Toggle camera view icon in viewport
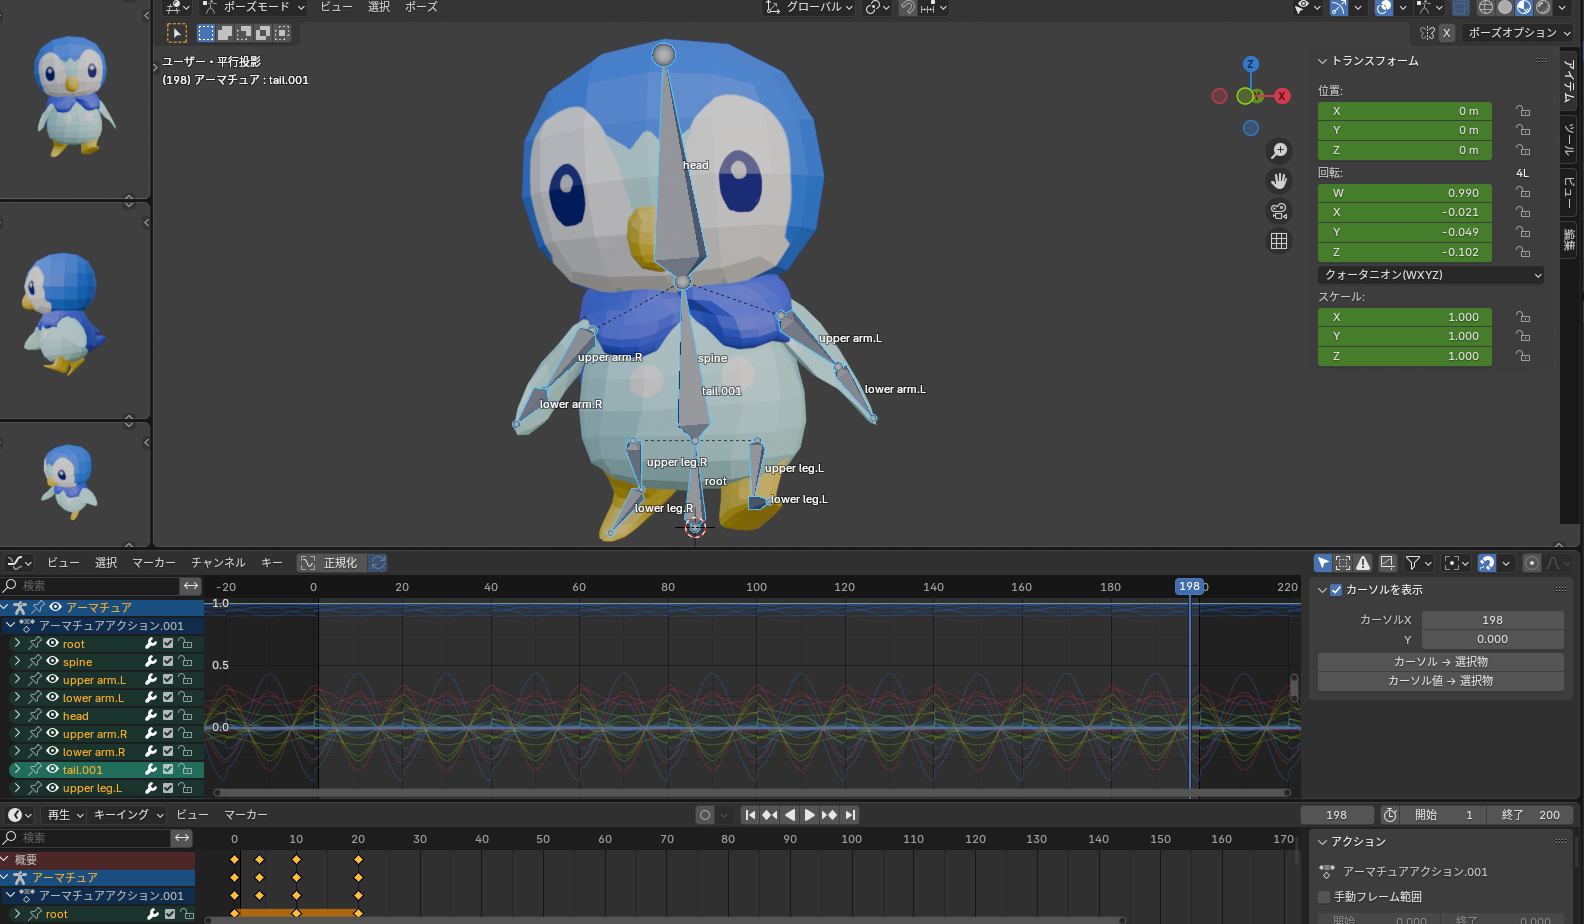The height and width of the screenshot is (924, 1584). point(1279,211)
